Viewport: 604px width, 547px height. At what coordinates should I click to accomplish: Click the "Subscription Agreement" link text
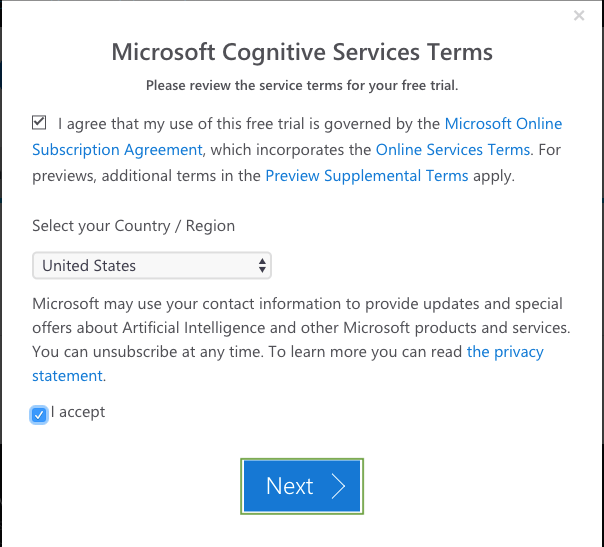(117, 150)
